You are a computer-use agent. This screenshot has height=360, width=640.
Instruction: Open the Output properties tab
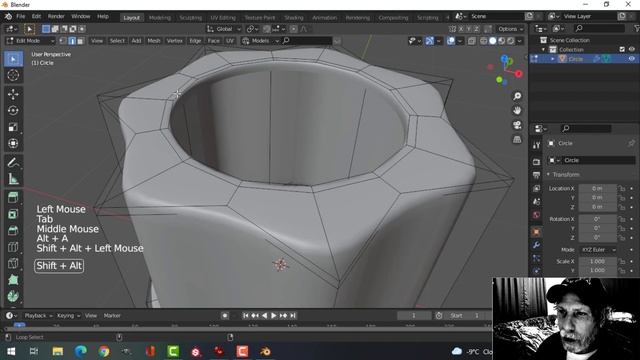[x=536, y=175]
